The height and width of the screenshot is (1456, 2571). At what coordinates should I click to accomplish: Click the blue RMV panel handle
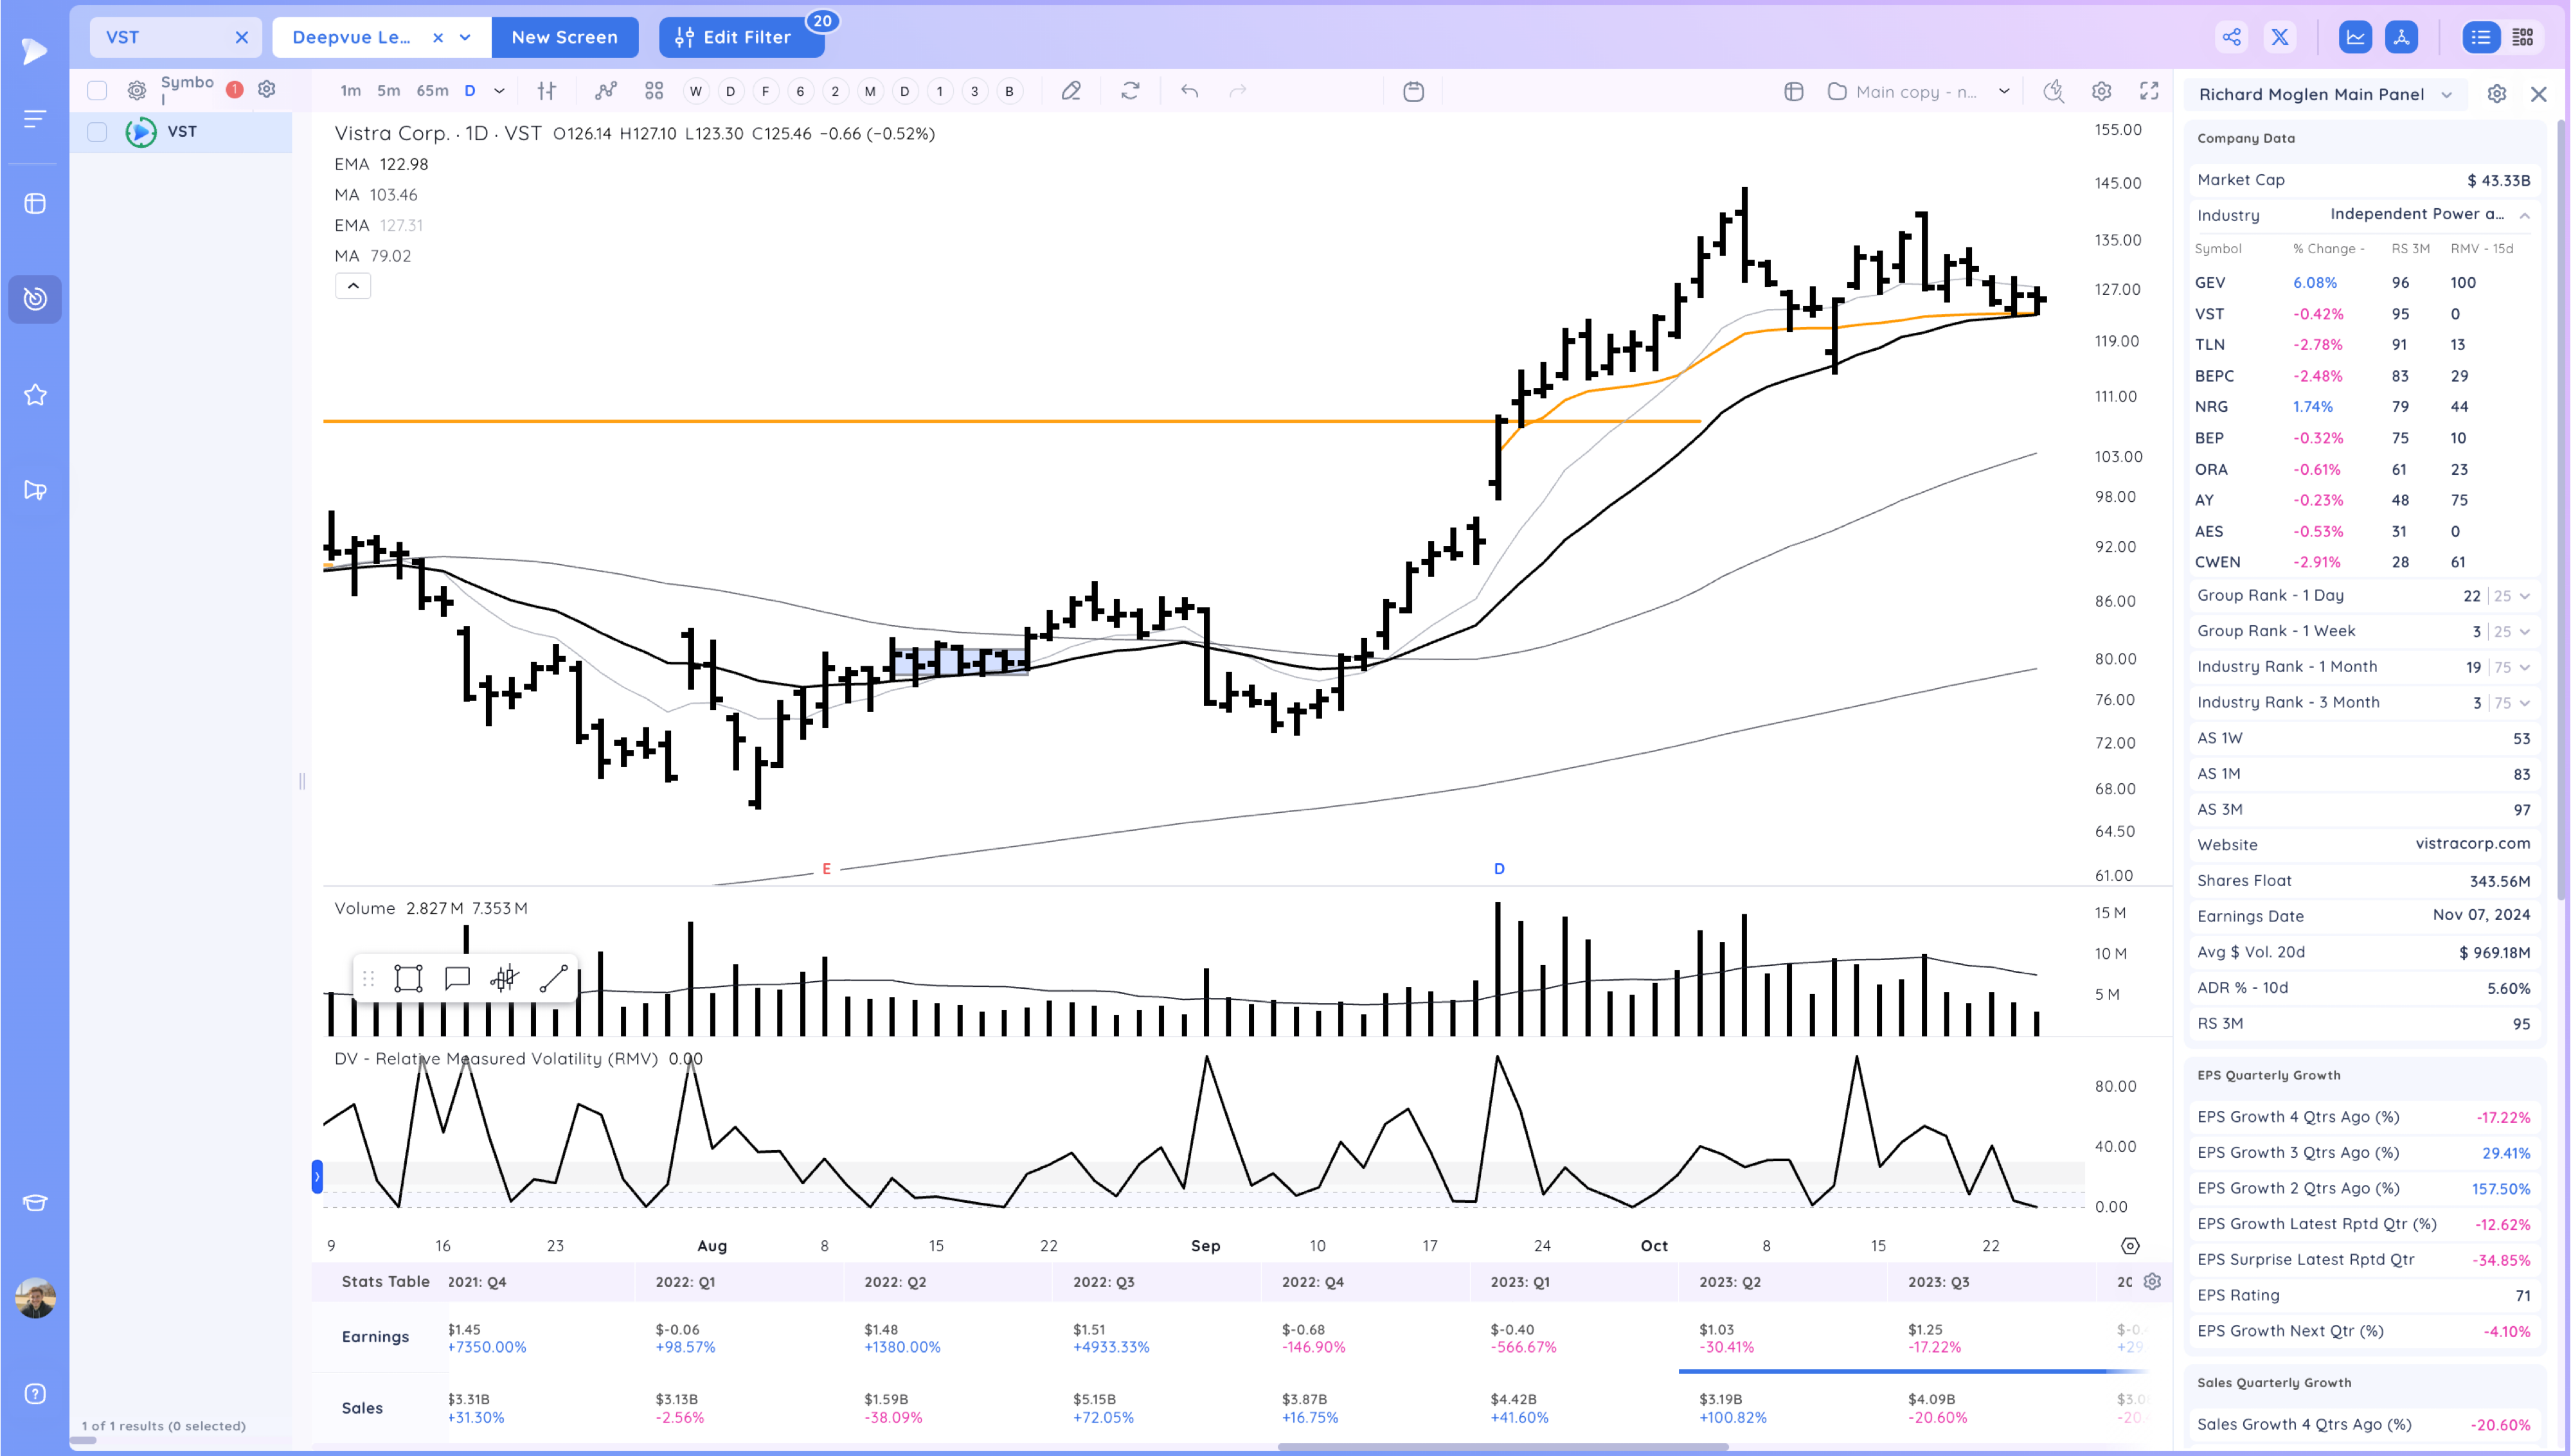pyautogui.click(x=317, y=1176)
